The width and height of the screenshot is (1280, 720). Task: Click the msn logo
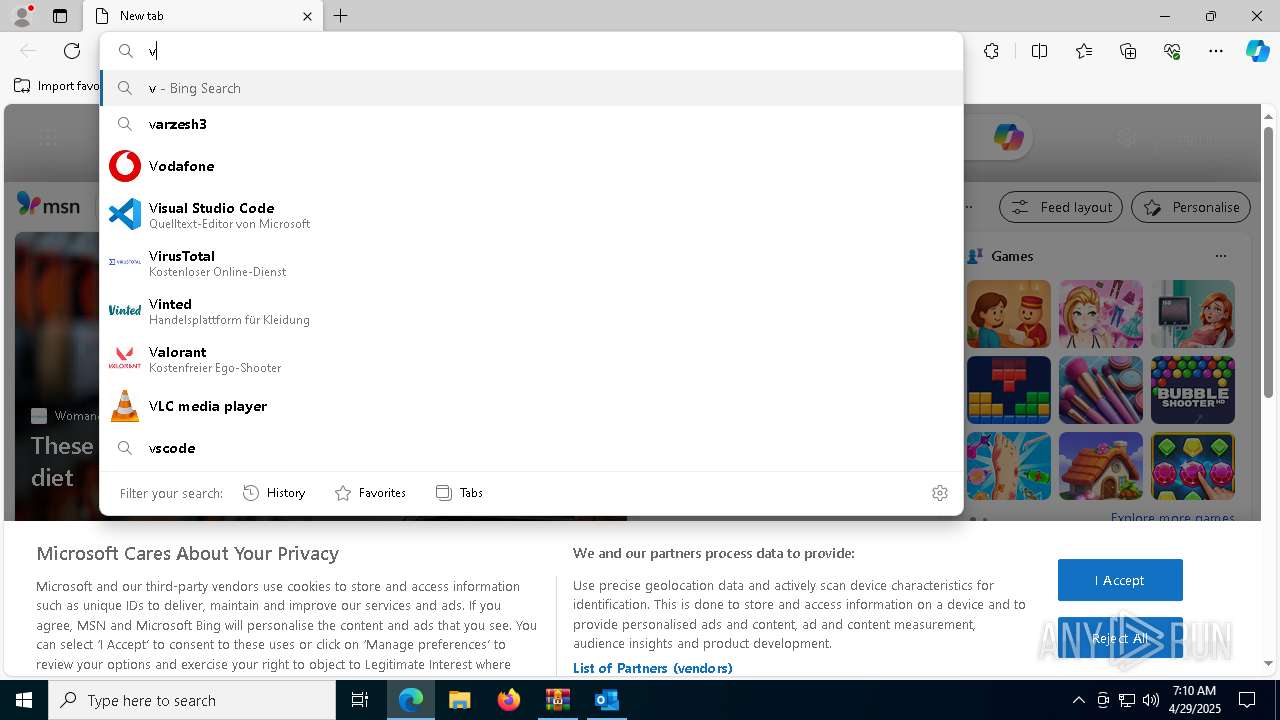tap(49, 205)
